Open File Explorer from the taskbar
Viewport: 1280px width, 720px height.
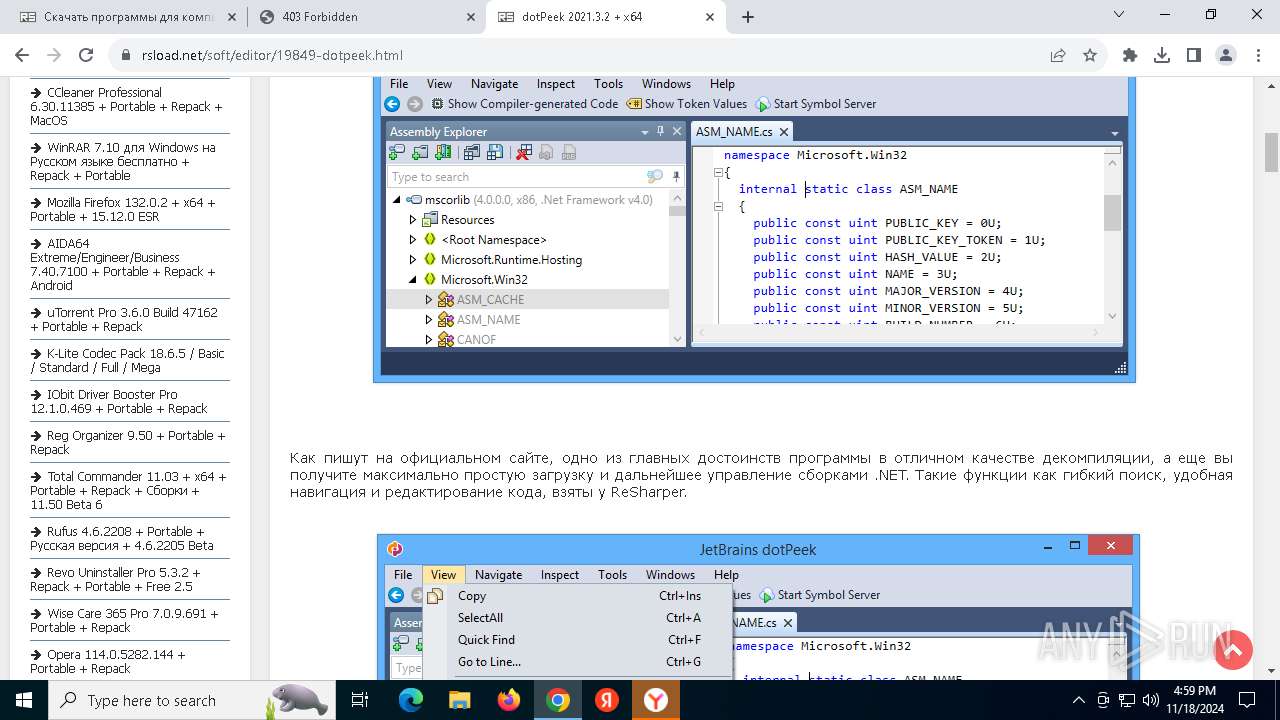coord(460,700)
